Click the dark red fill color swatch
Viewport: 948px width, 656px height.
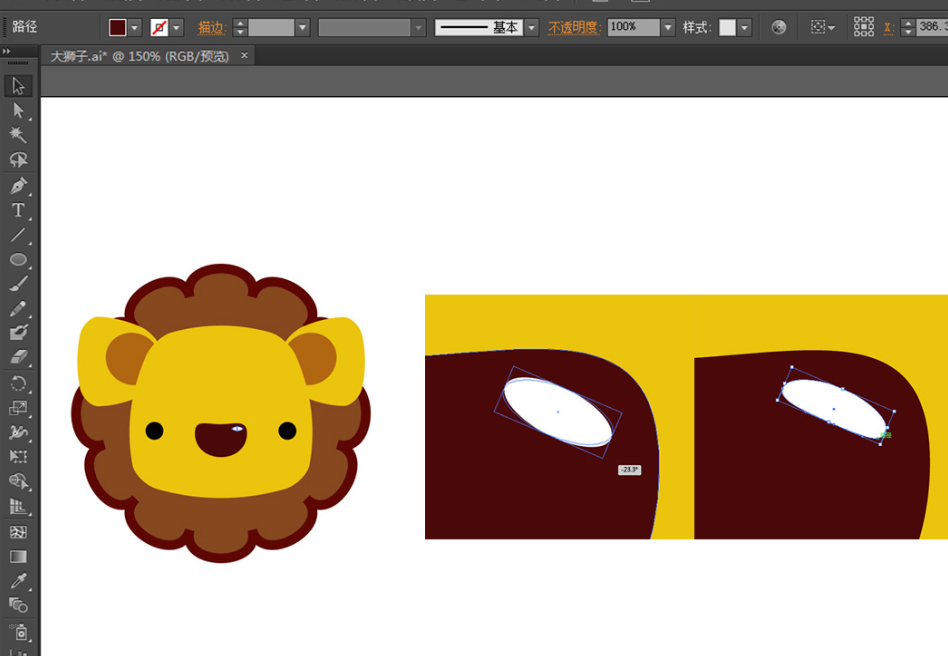click(x=118, y=28)
